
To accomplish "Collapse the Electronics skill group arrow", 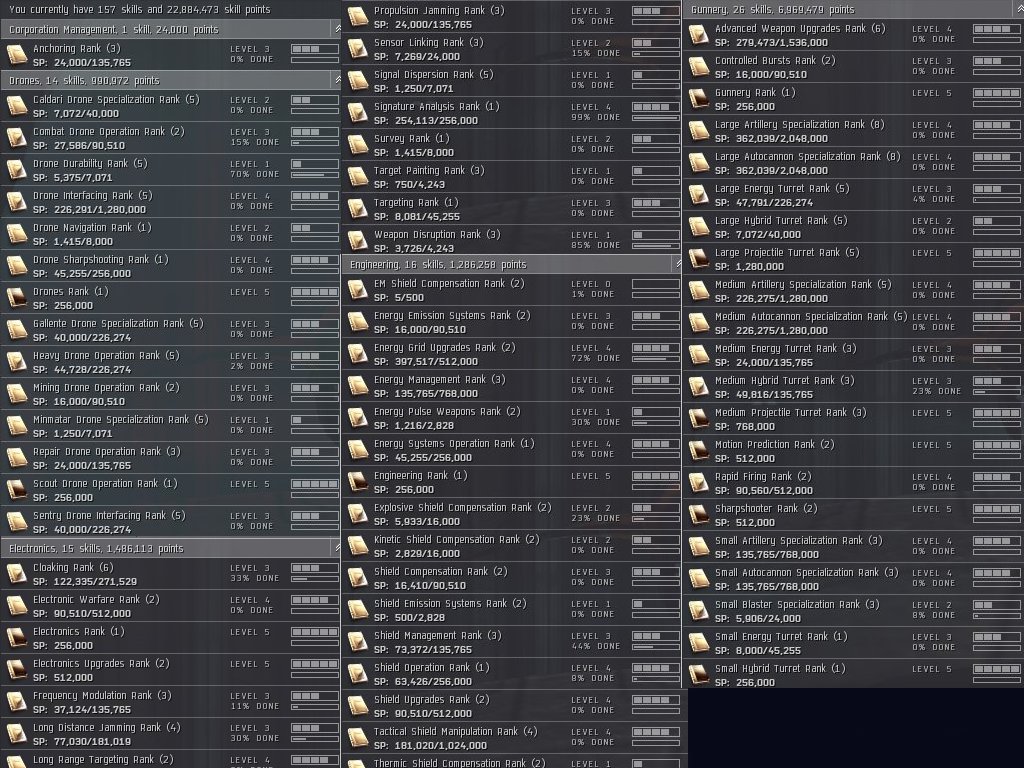I will point(338,549).
